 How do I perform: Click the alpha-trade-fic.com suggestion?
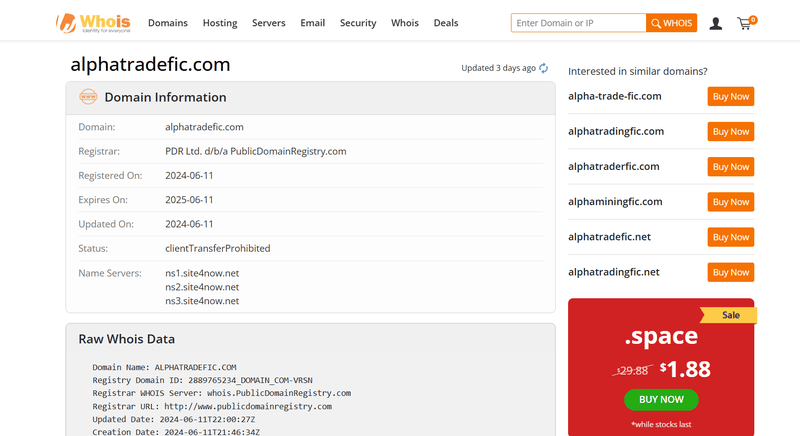tap(615, 96)
